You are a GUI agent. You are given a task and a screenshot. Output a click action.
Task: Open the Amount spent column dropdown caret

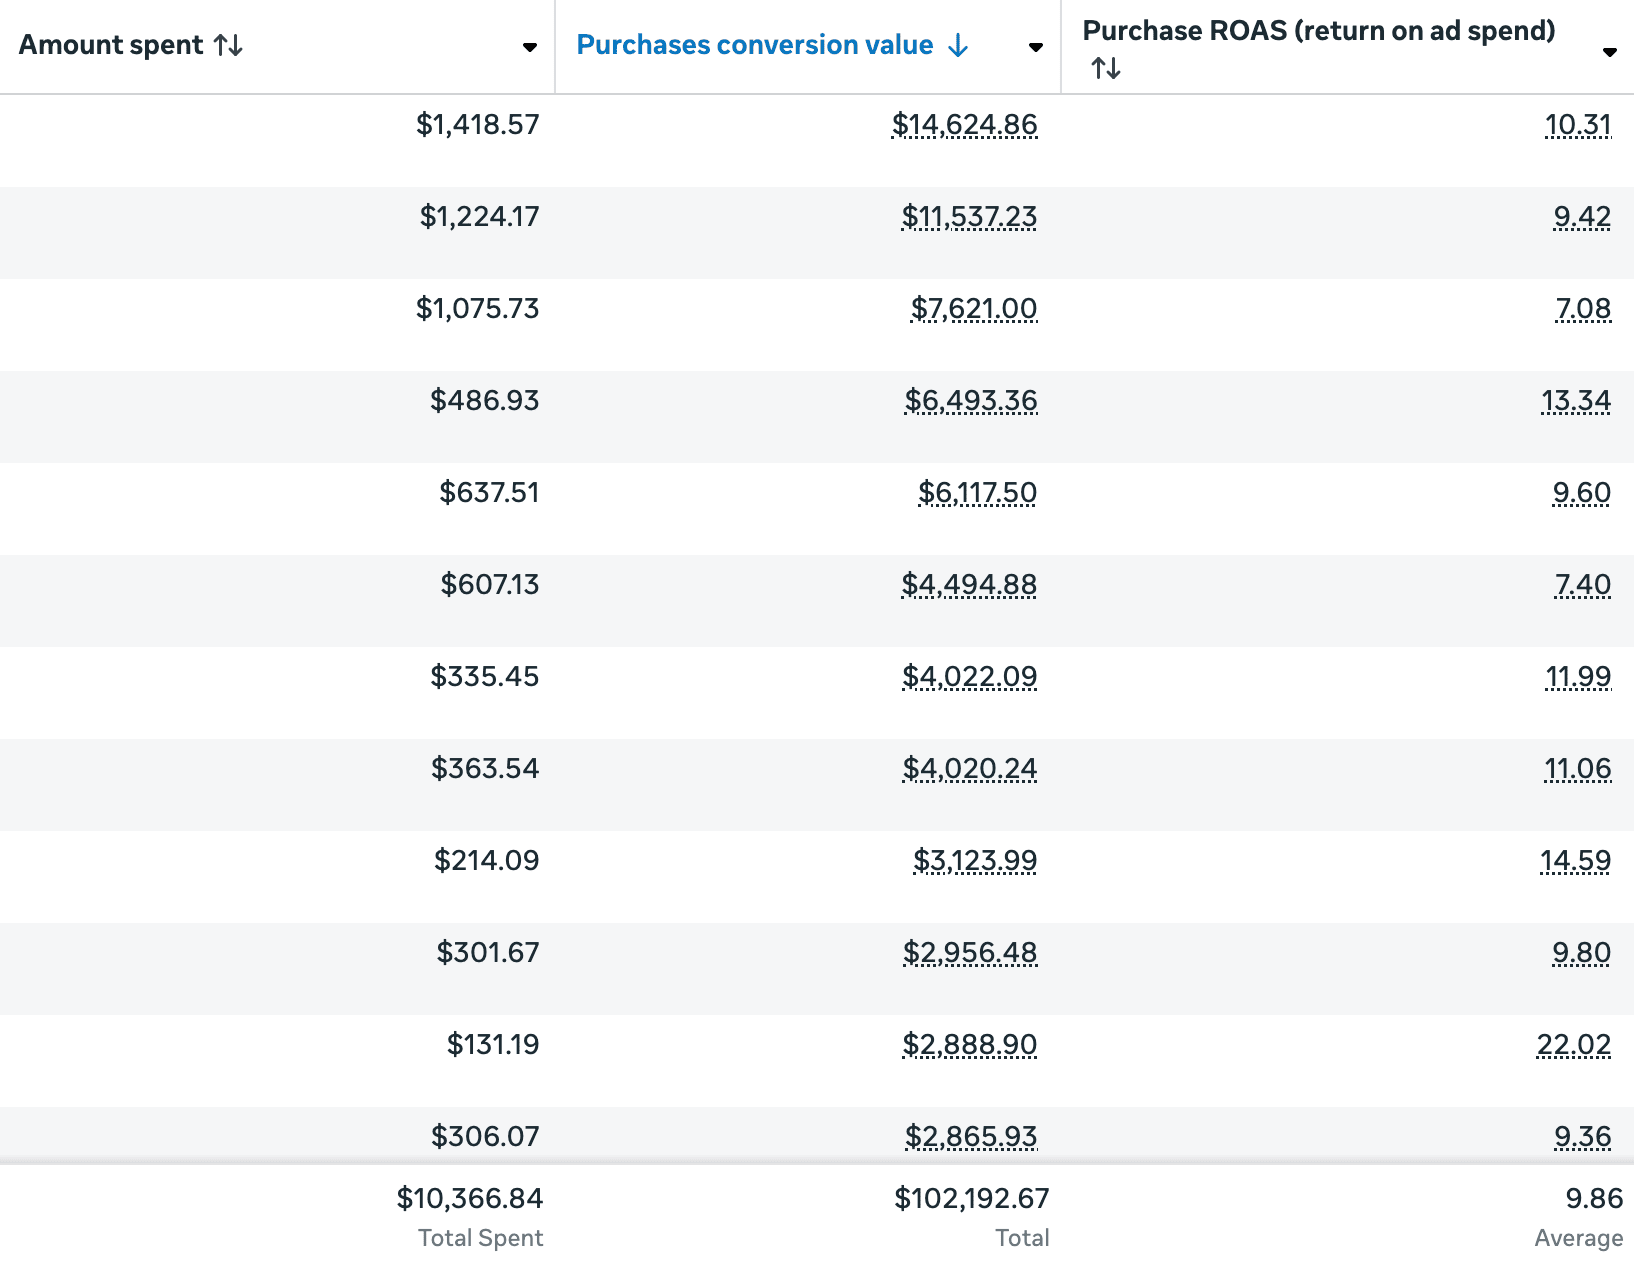point(529,47)
